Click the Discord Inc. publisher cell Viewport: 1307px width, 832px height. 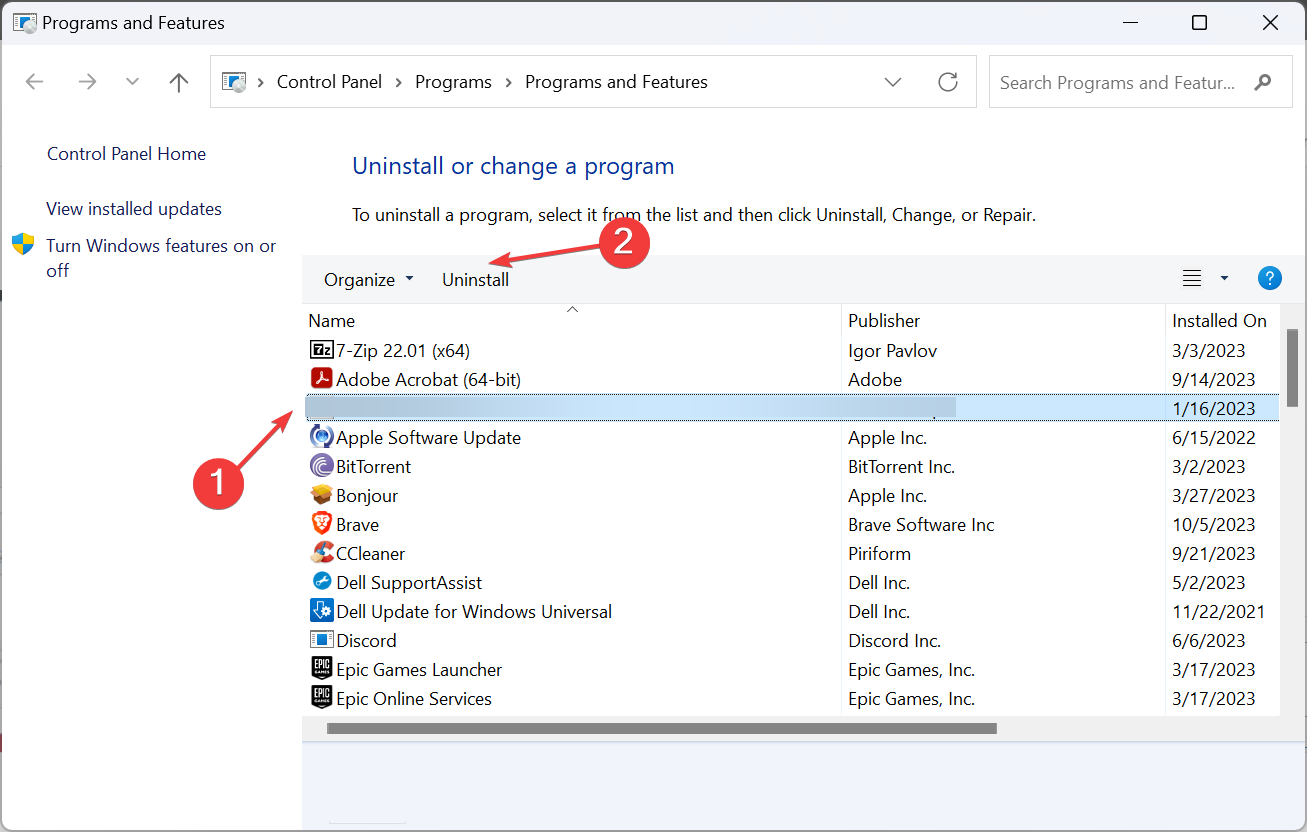tap(895, 640)
